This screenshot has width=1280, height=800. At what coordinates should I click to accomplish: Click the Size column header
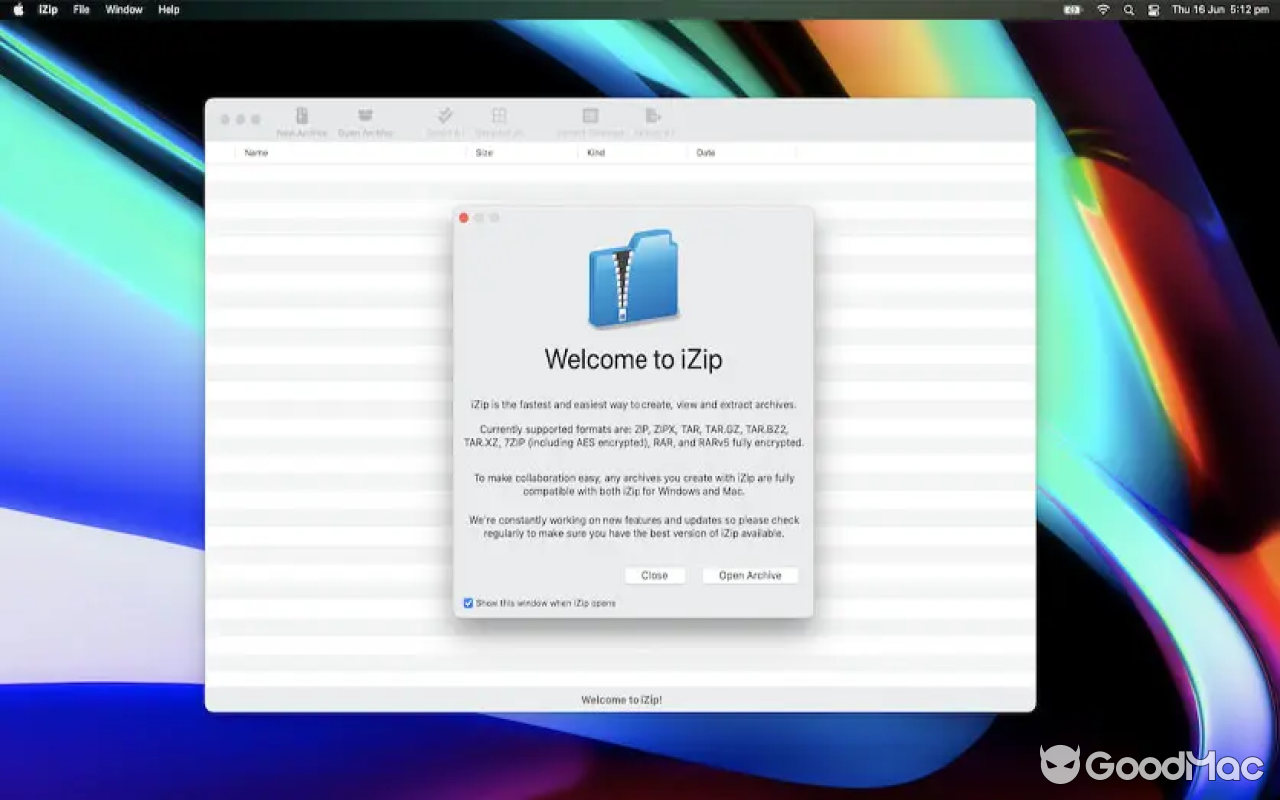pyautogui.click(x=485, y=152)
